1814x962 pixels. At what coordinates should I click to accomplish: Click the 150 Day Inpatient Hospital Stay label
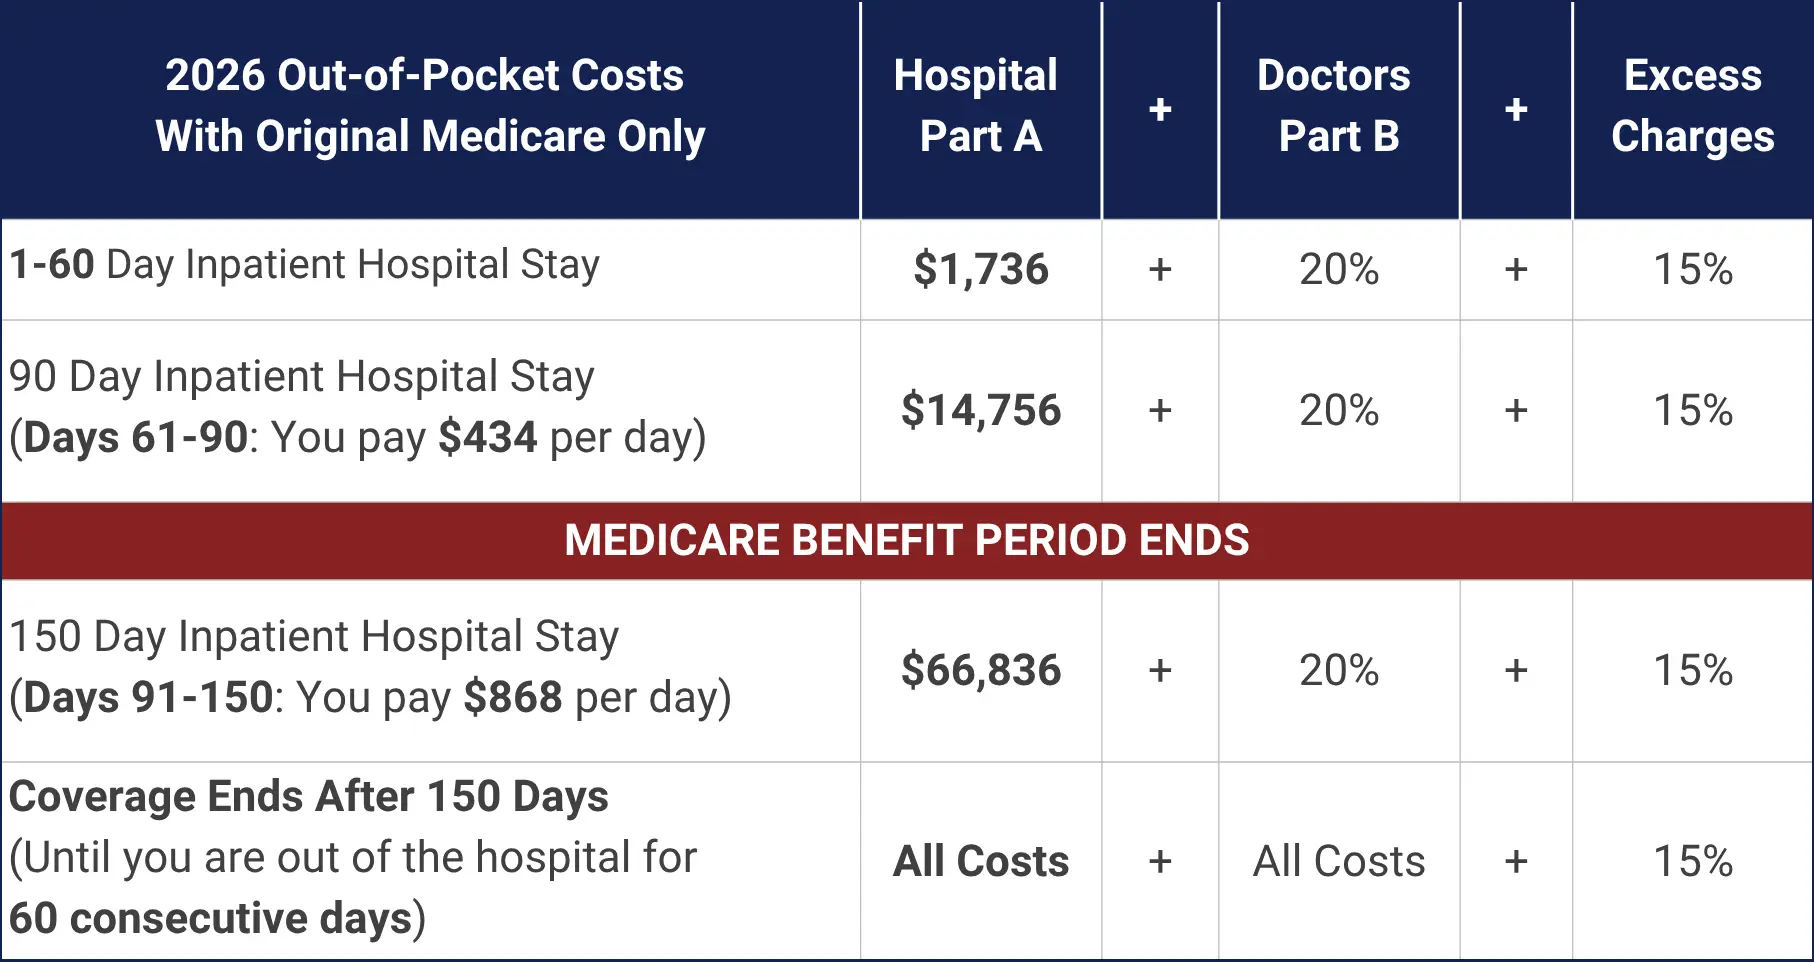(x=314, y=637)
